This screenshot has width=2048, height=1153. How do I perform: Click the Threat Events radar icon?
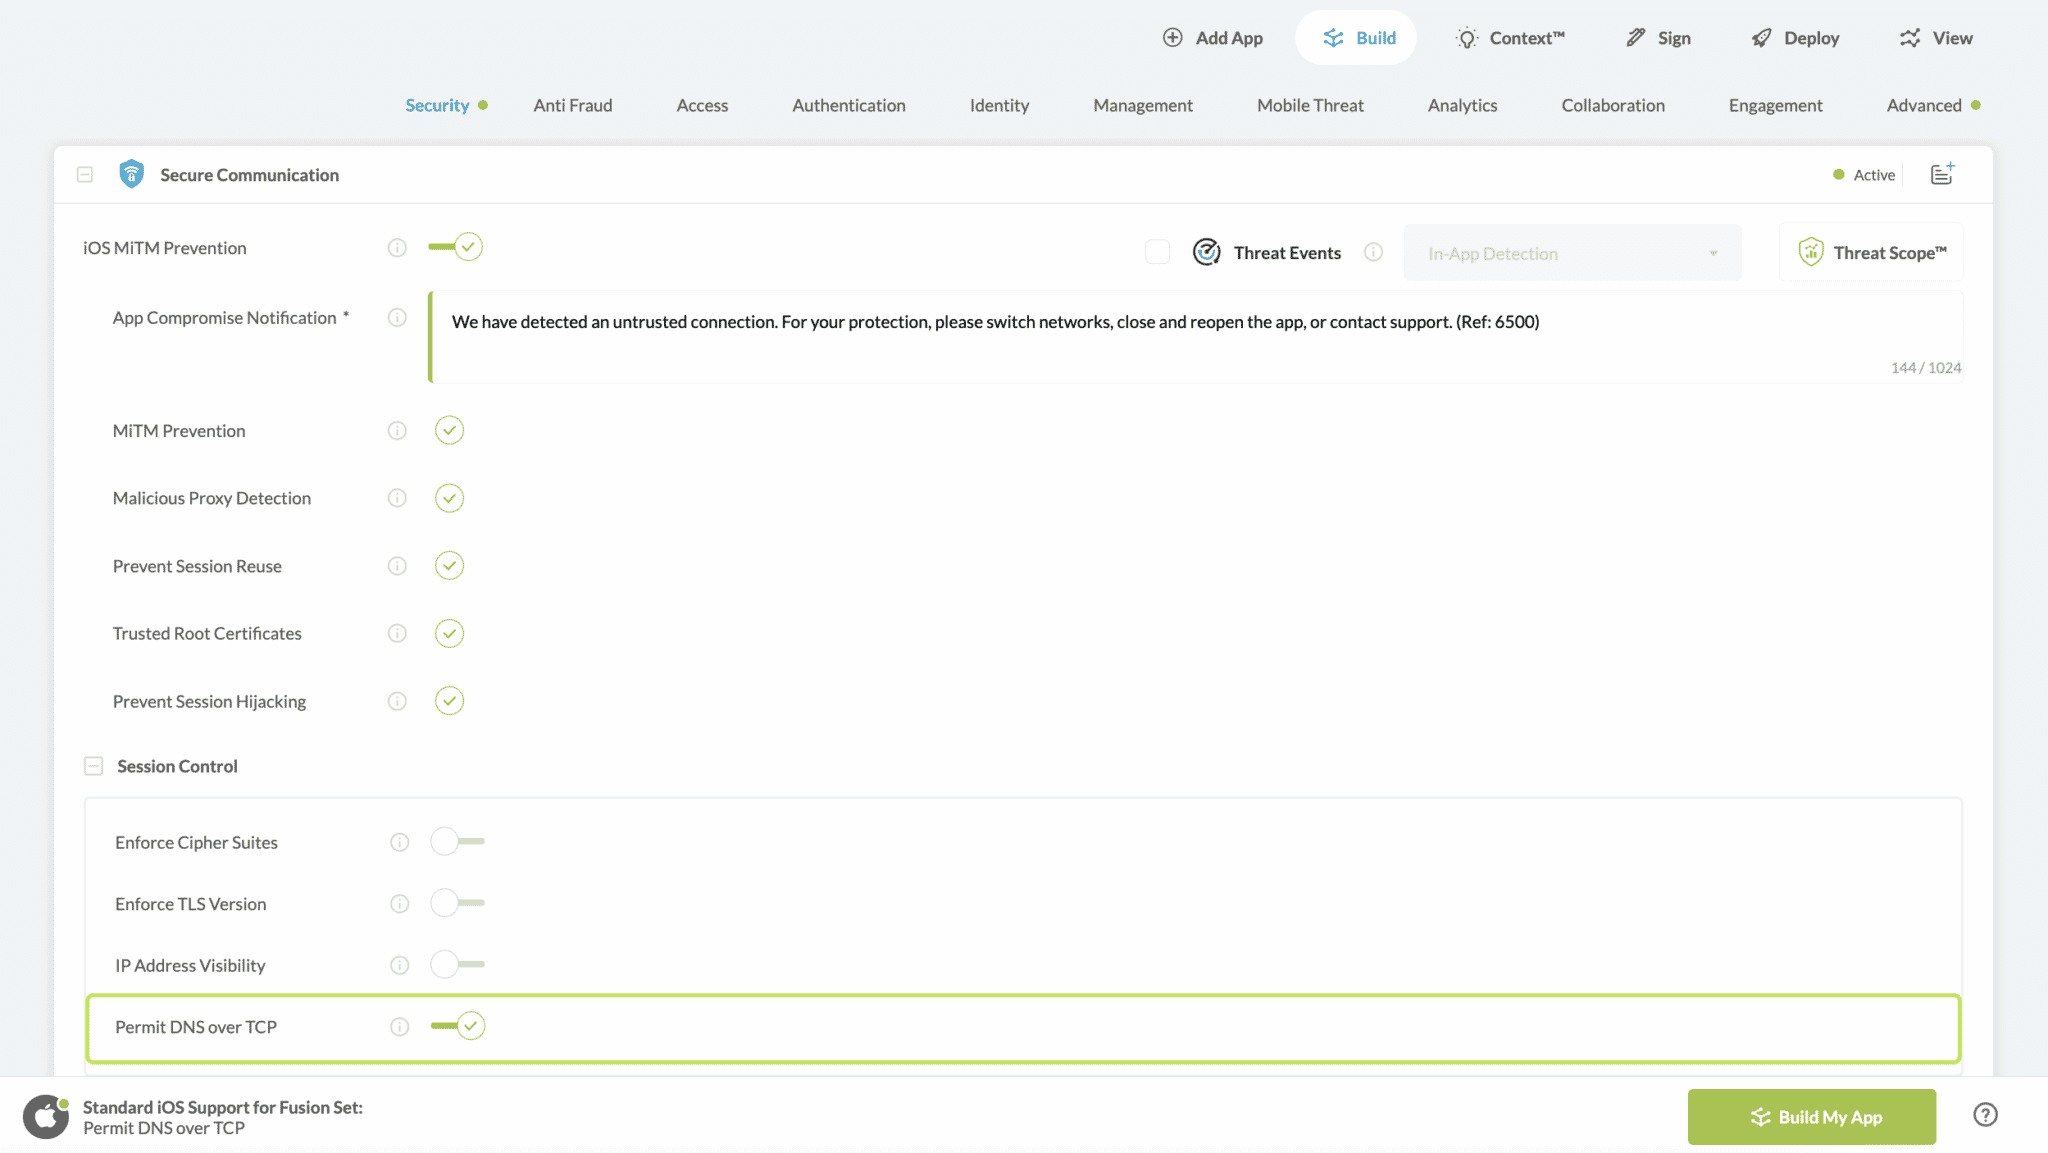pyautogui.click(x=1207, y=253)
